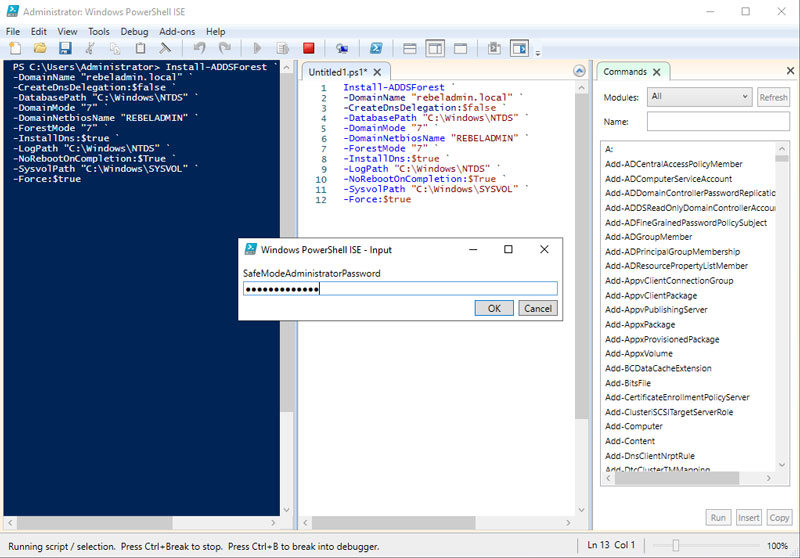Click line 1 Install-ADDSForest in script
The width and height of the screenshot is (800, 558).
(393, 87)
